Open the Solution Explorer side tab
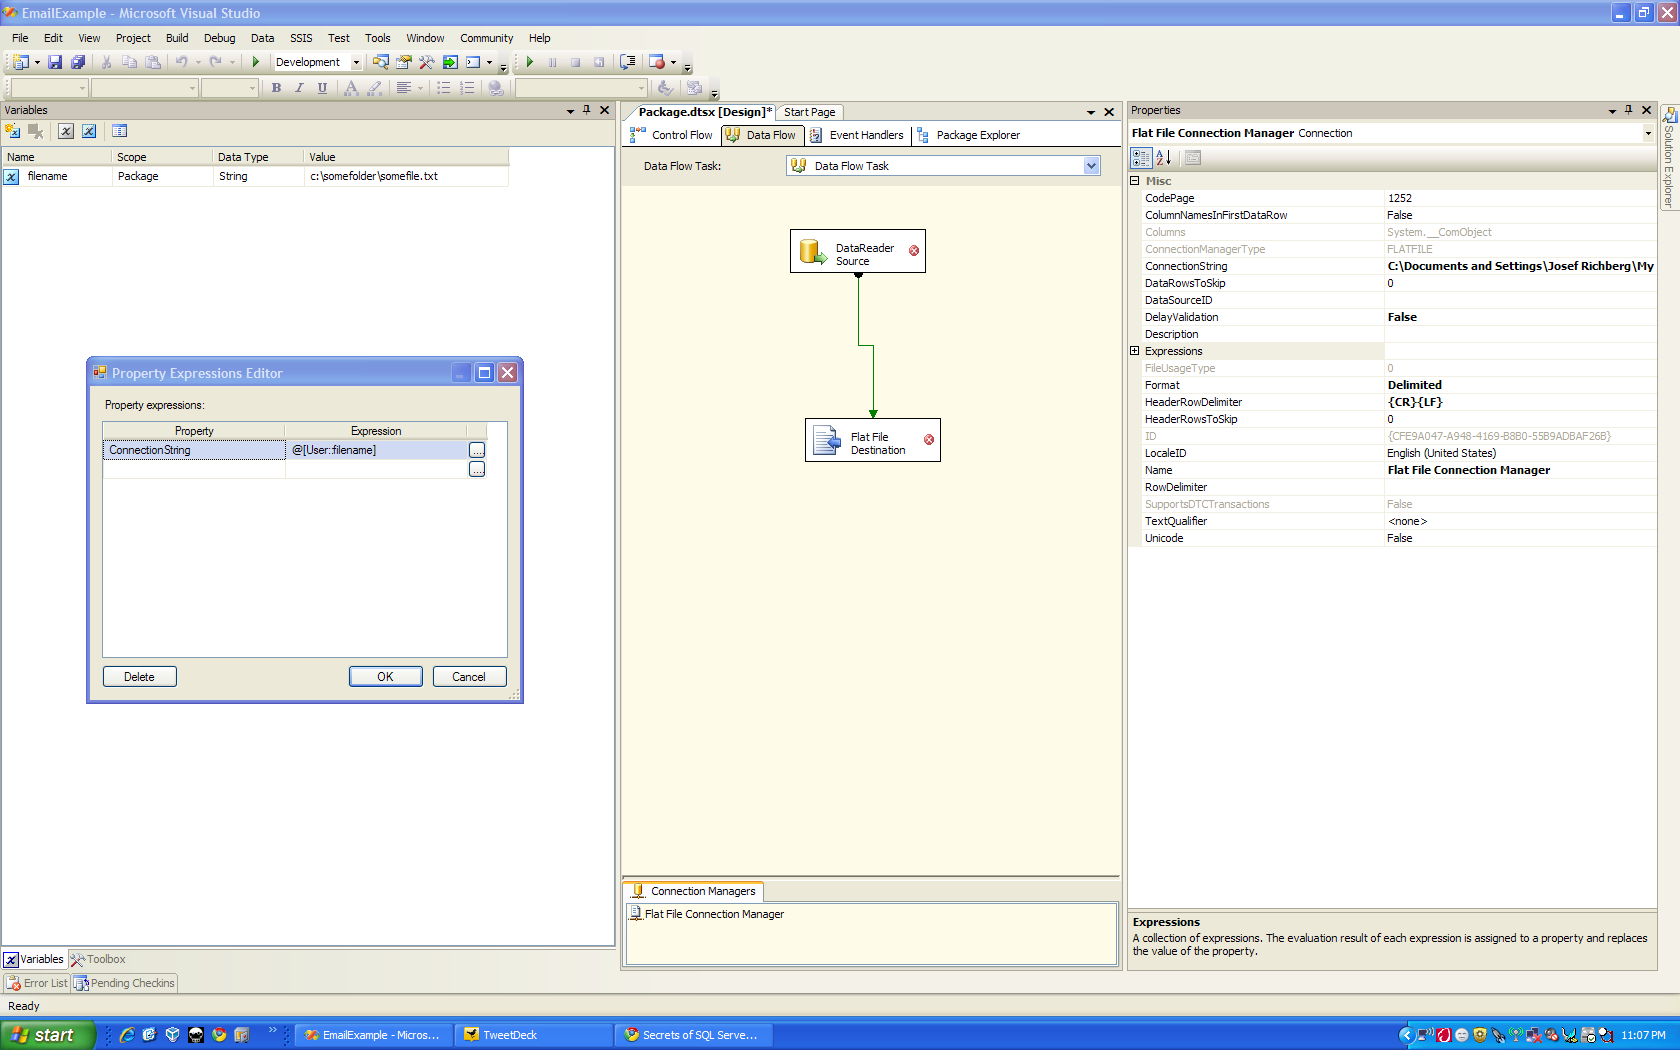The width and height of the screenshot is (1680, 1050). [1669, 158]
